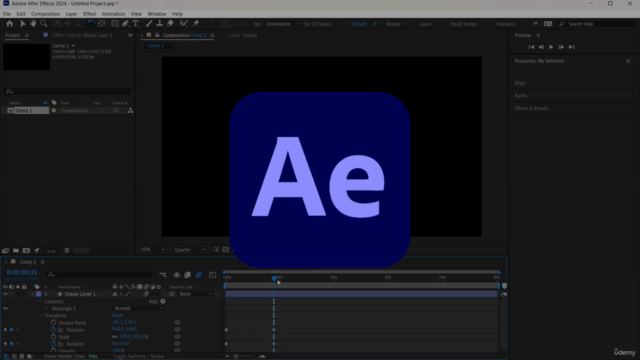This screenshot has height=360, width=640.
Task: Select the Roto Brush tool
Action: pos(184,24)
